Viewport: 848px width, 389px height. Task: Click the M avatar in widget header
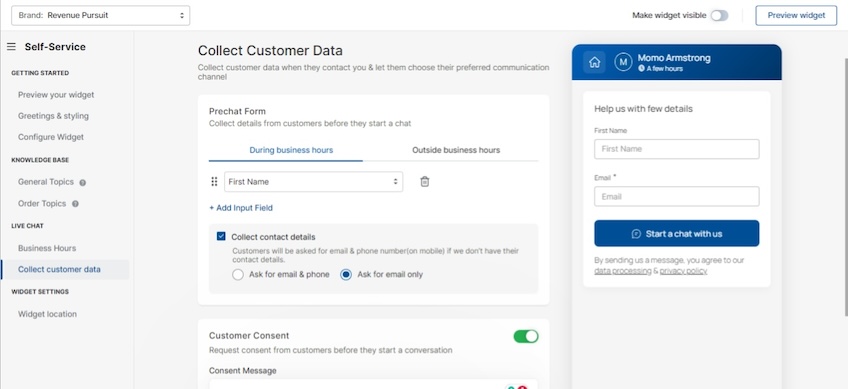[x=623, y=62]
